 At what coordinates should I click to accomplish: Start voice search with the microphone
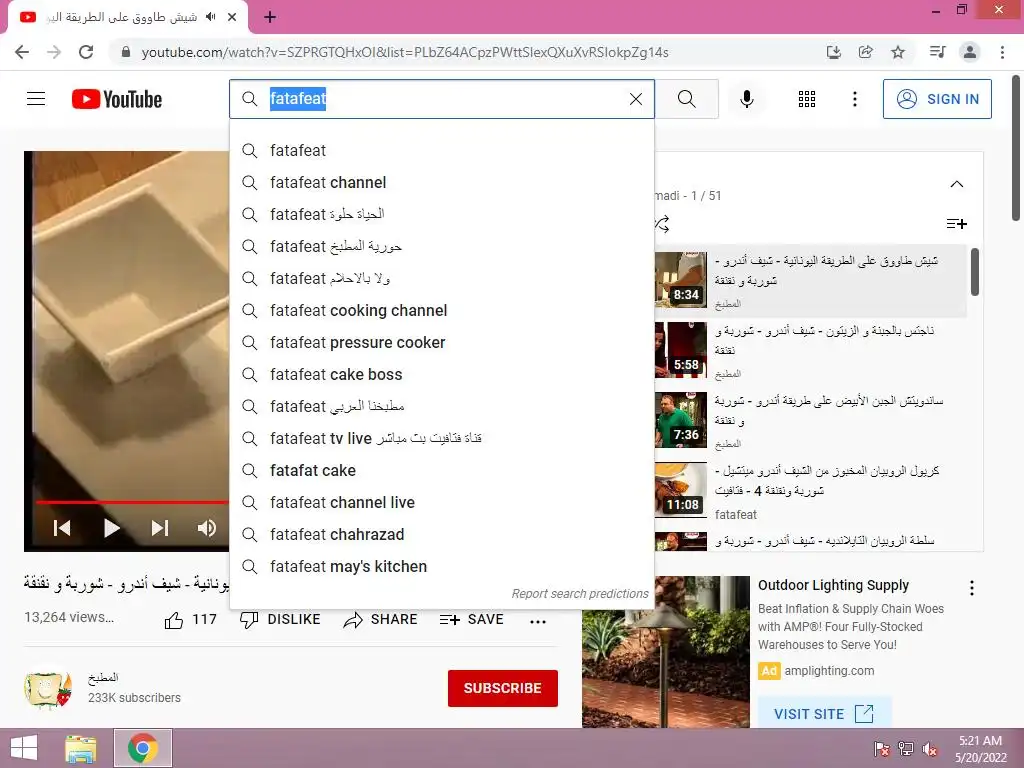pyautogui.click(x=746, y=99)
